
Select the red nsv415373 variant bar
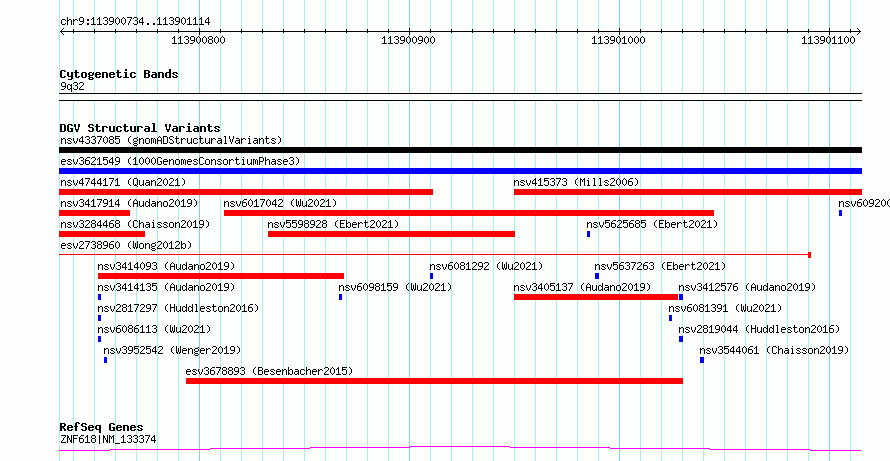[688, 192]
